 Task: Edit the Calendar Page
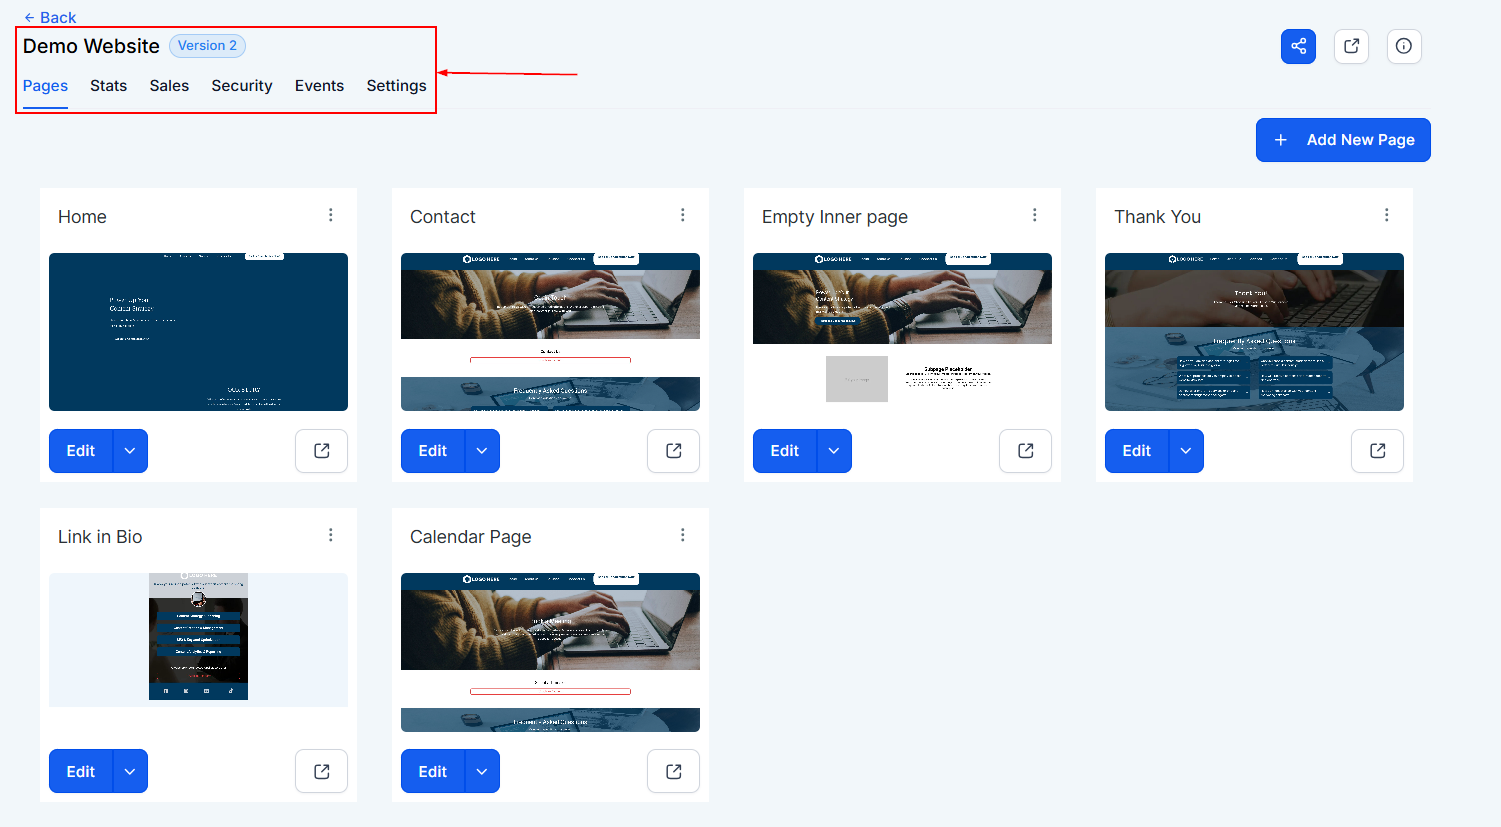433,771
